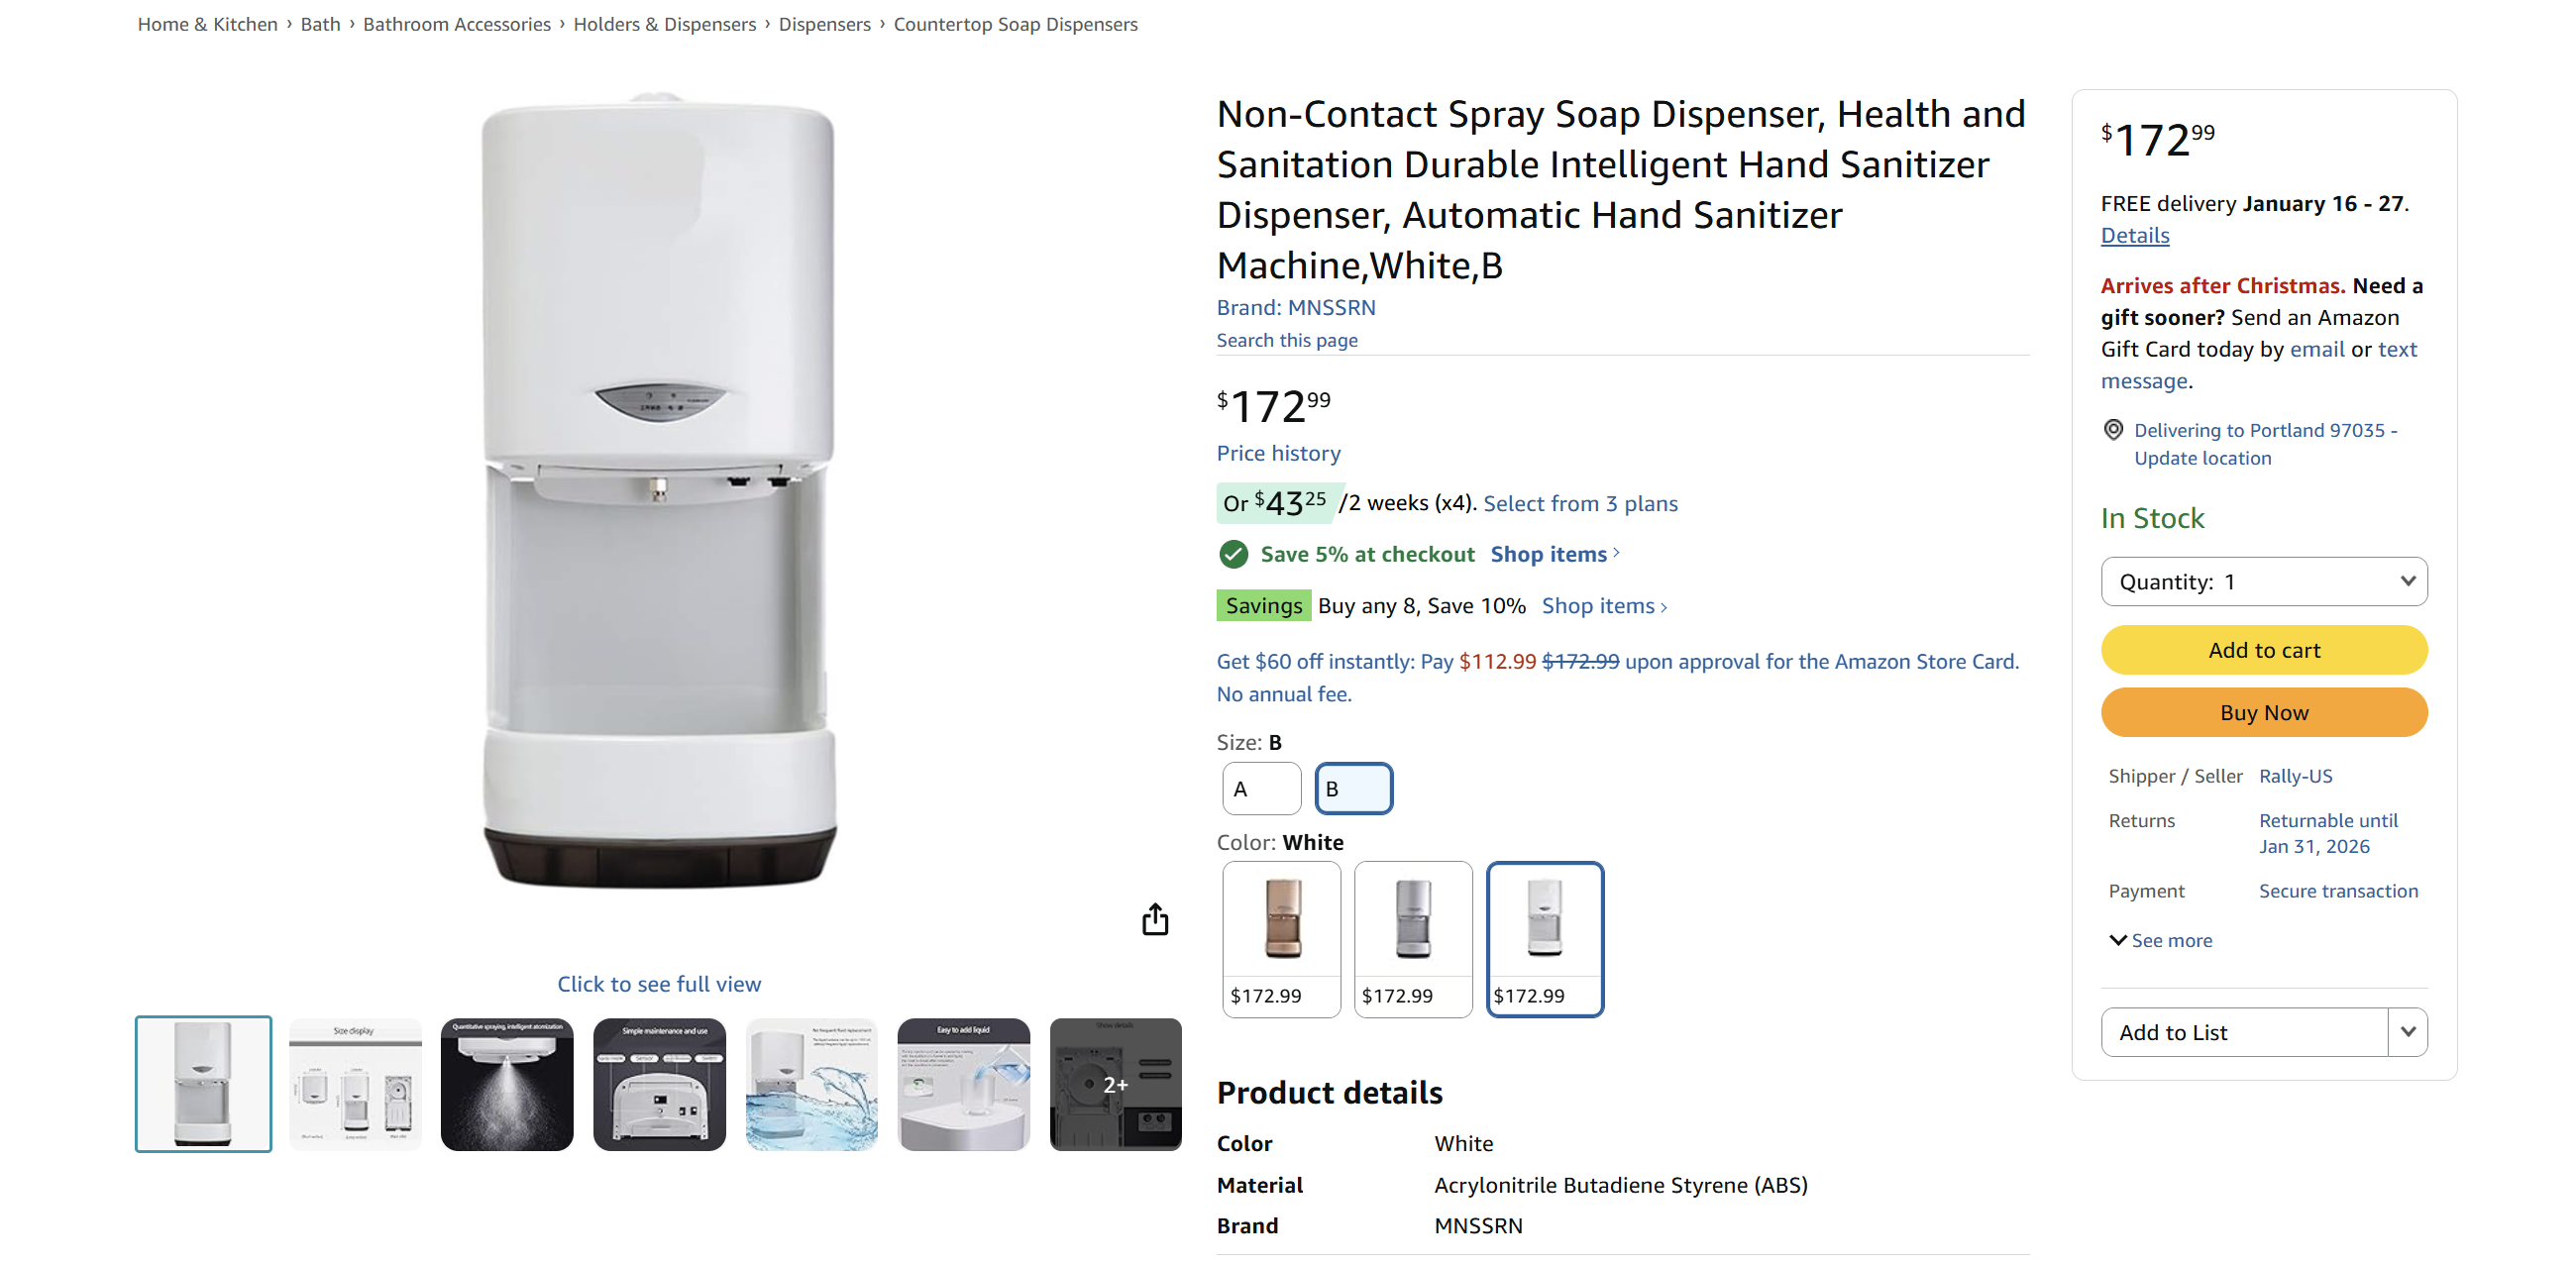Add the dispenser to cart

(x=2264, y=649)
